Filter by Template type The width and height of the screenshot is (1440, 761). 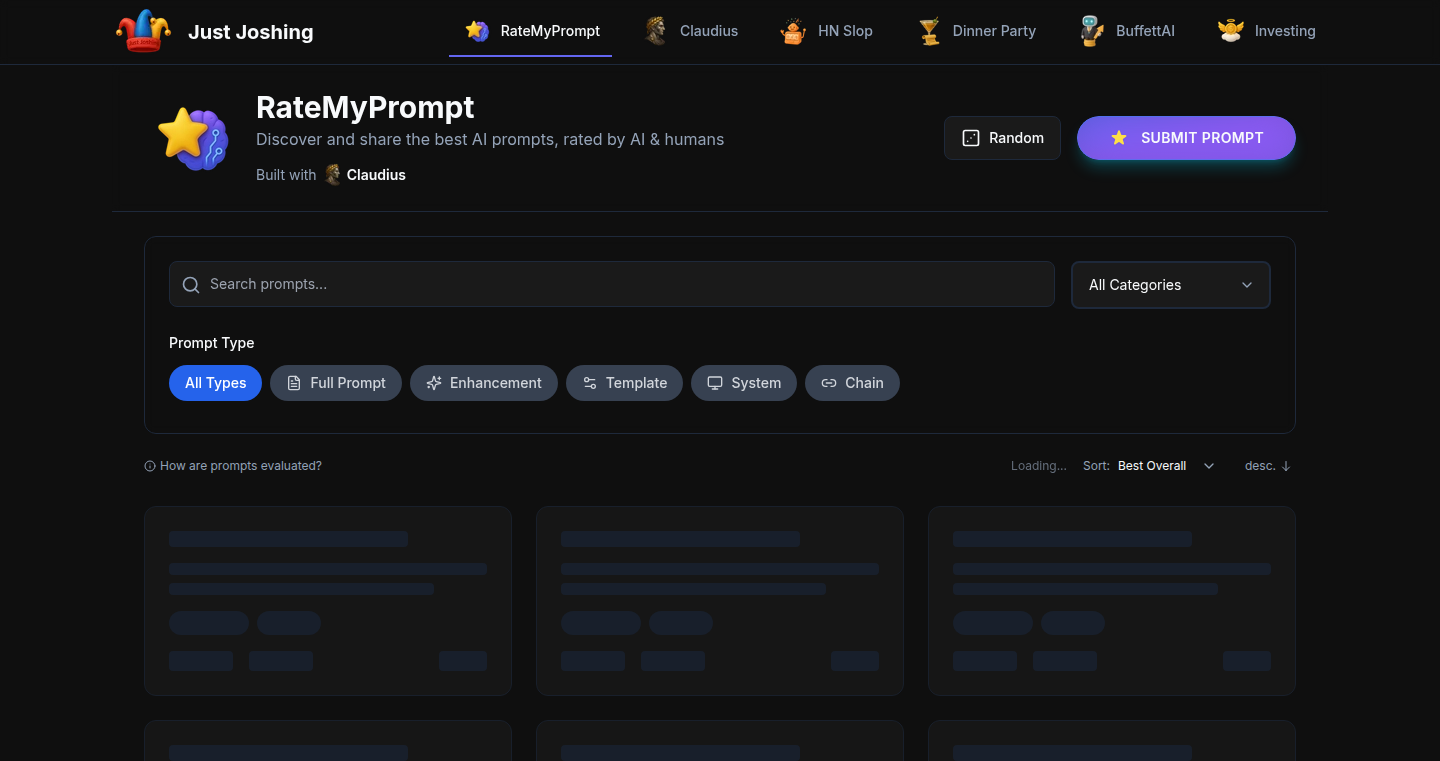[x=625, y=383]
